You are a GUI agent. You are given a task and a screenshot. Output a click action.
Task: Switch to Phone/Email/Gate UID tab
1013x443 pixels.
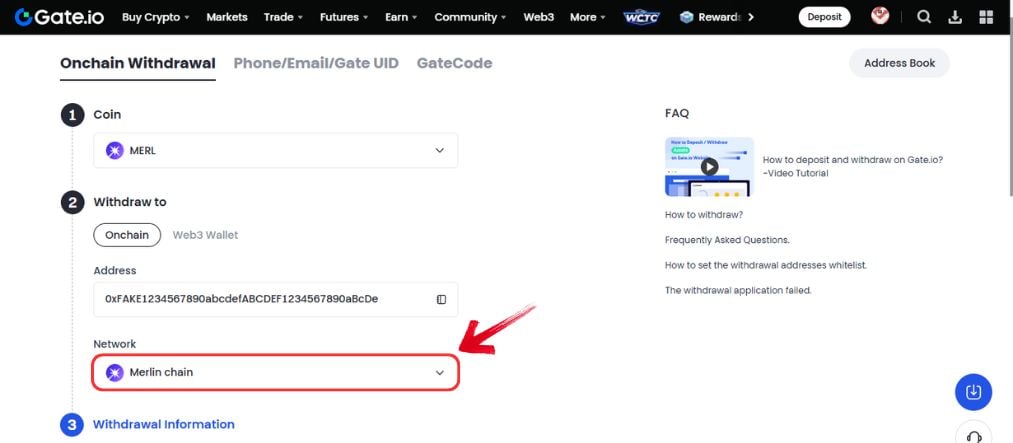(316, 63)
